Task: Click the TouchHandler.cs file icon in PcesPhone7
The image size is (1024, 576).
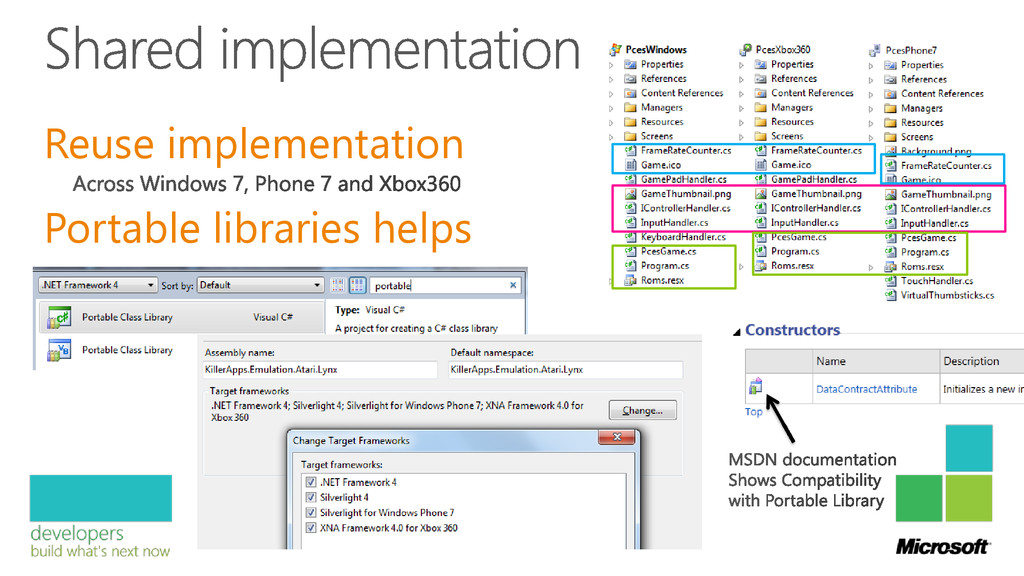Action: 890,280
